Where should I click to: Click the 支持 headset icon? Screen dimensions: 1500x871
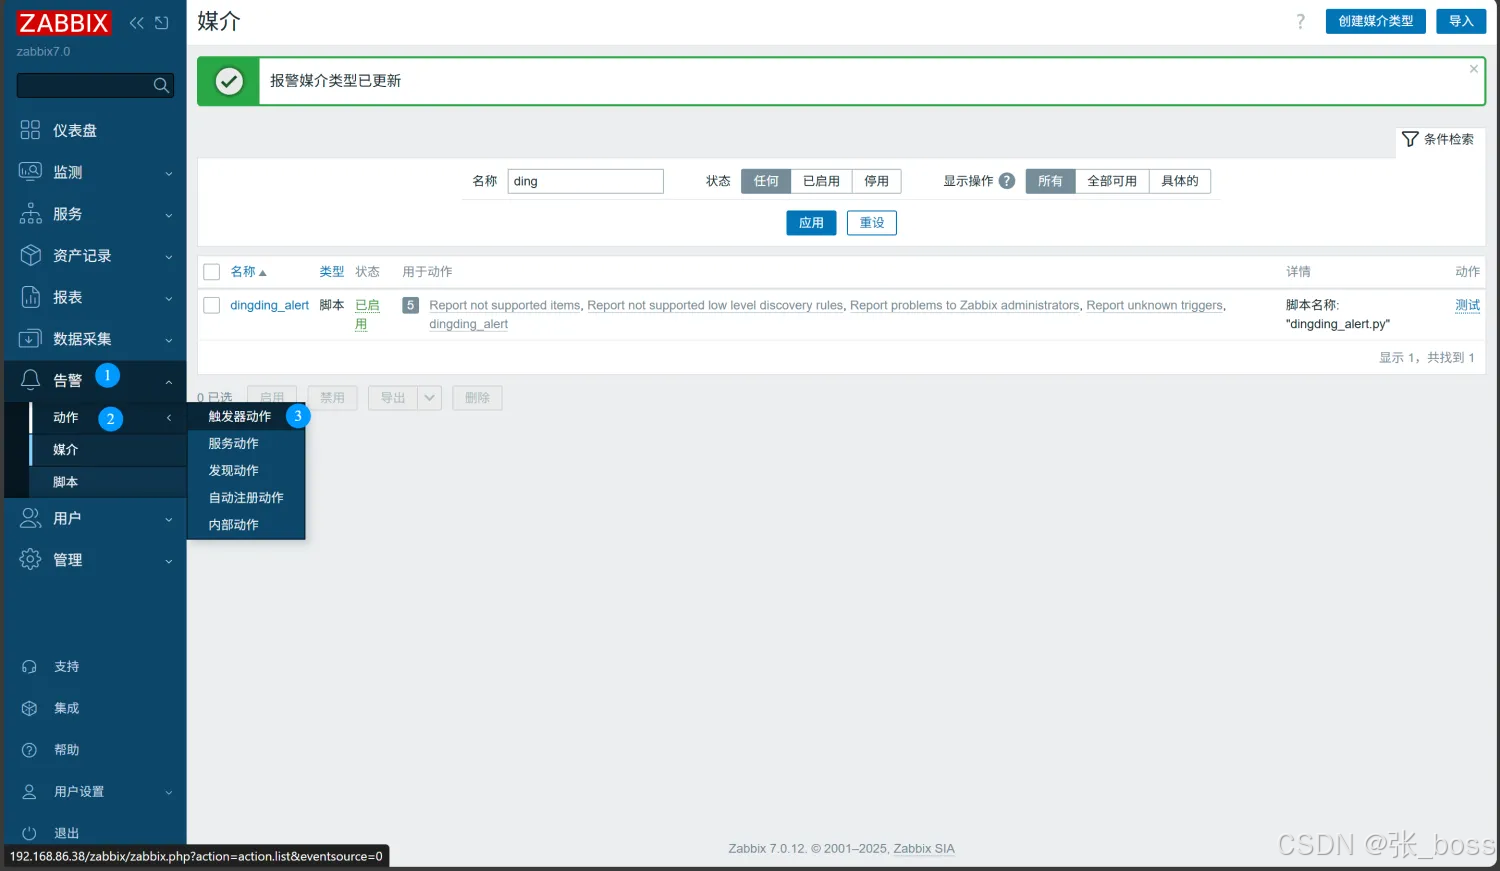(29, 667)
